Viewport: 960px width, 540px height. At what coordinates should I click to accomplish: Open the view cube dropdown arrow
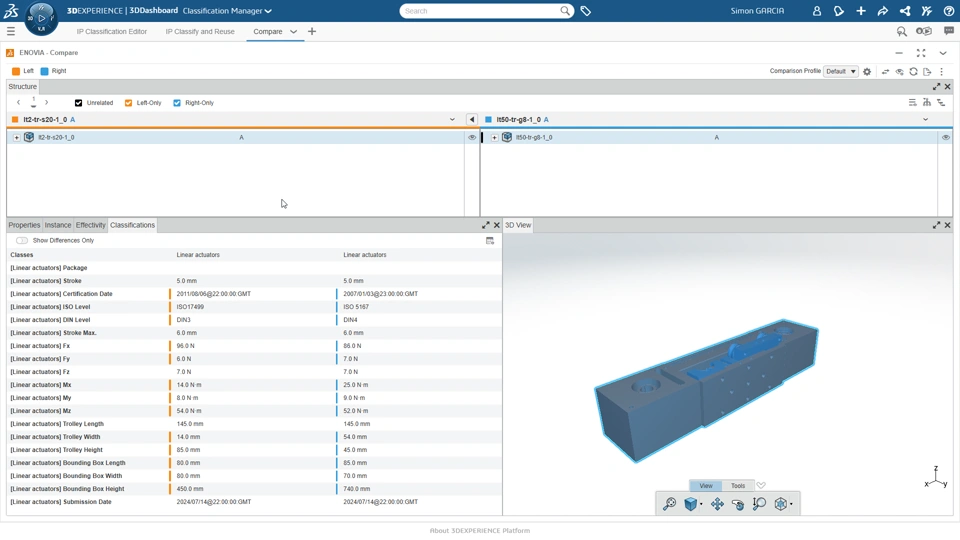point(701,504)
